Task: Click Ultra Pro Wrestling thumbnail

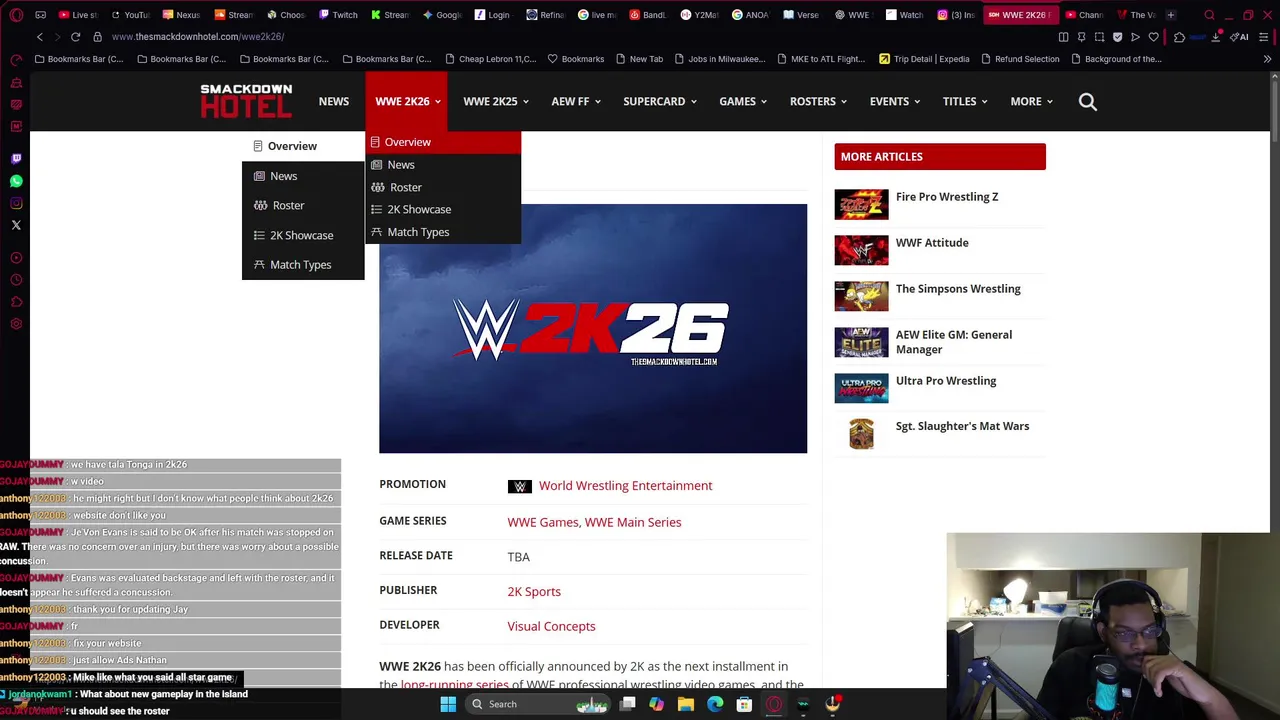Action: point(861,388)
